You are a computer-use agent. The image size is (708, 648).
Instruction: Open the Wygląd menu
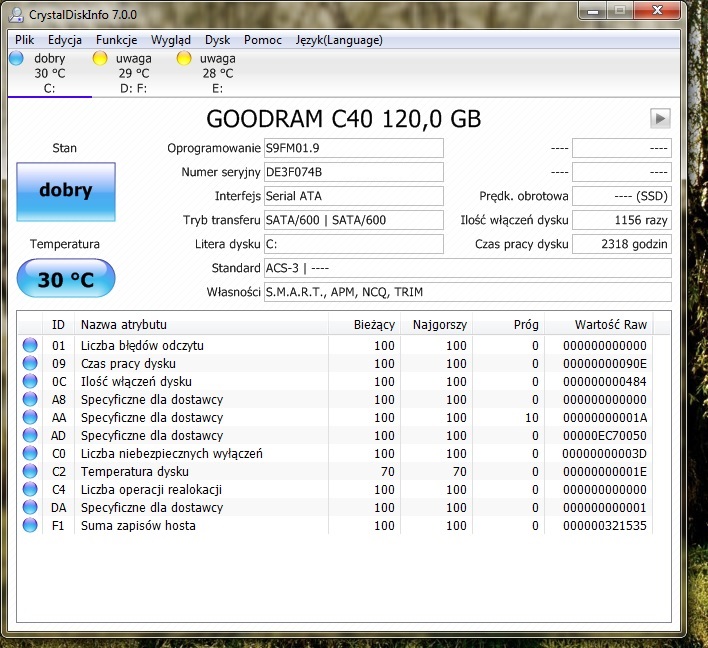click(171, 40)
